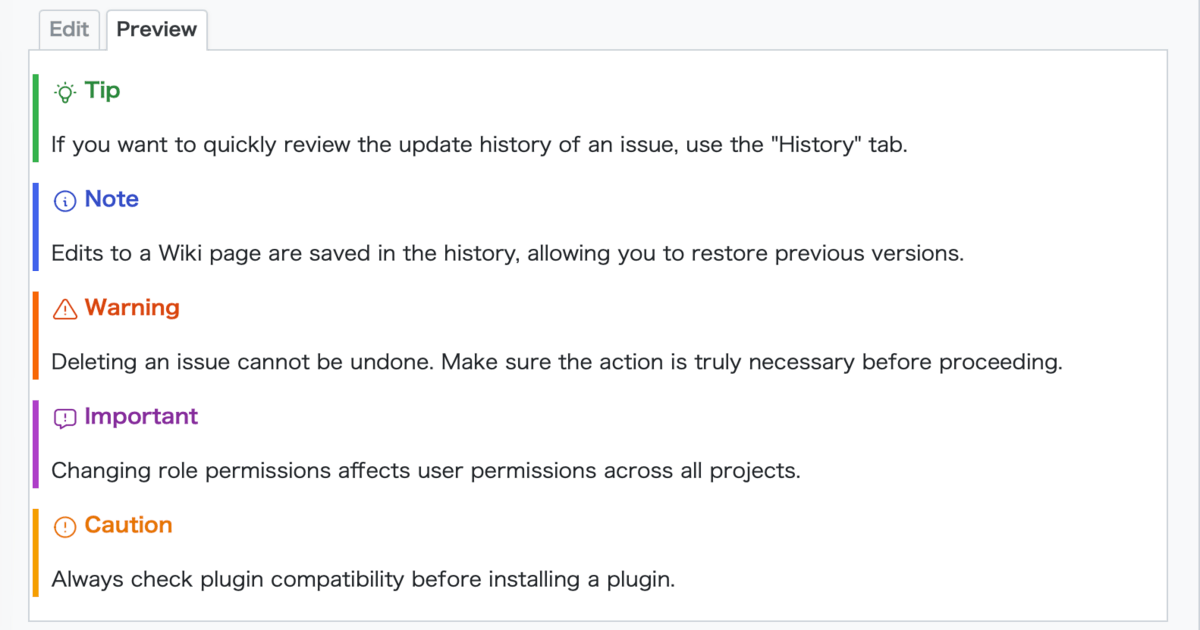Click the orange Caution exclamation icon
The image size is (1200, 630).
click(65, 527)
